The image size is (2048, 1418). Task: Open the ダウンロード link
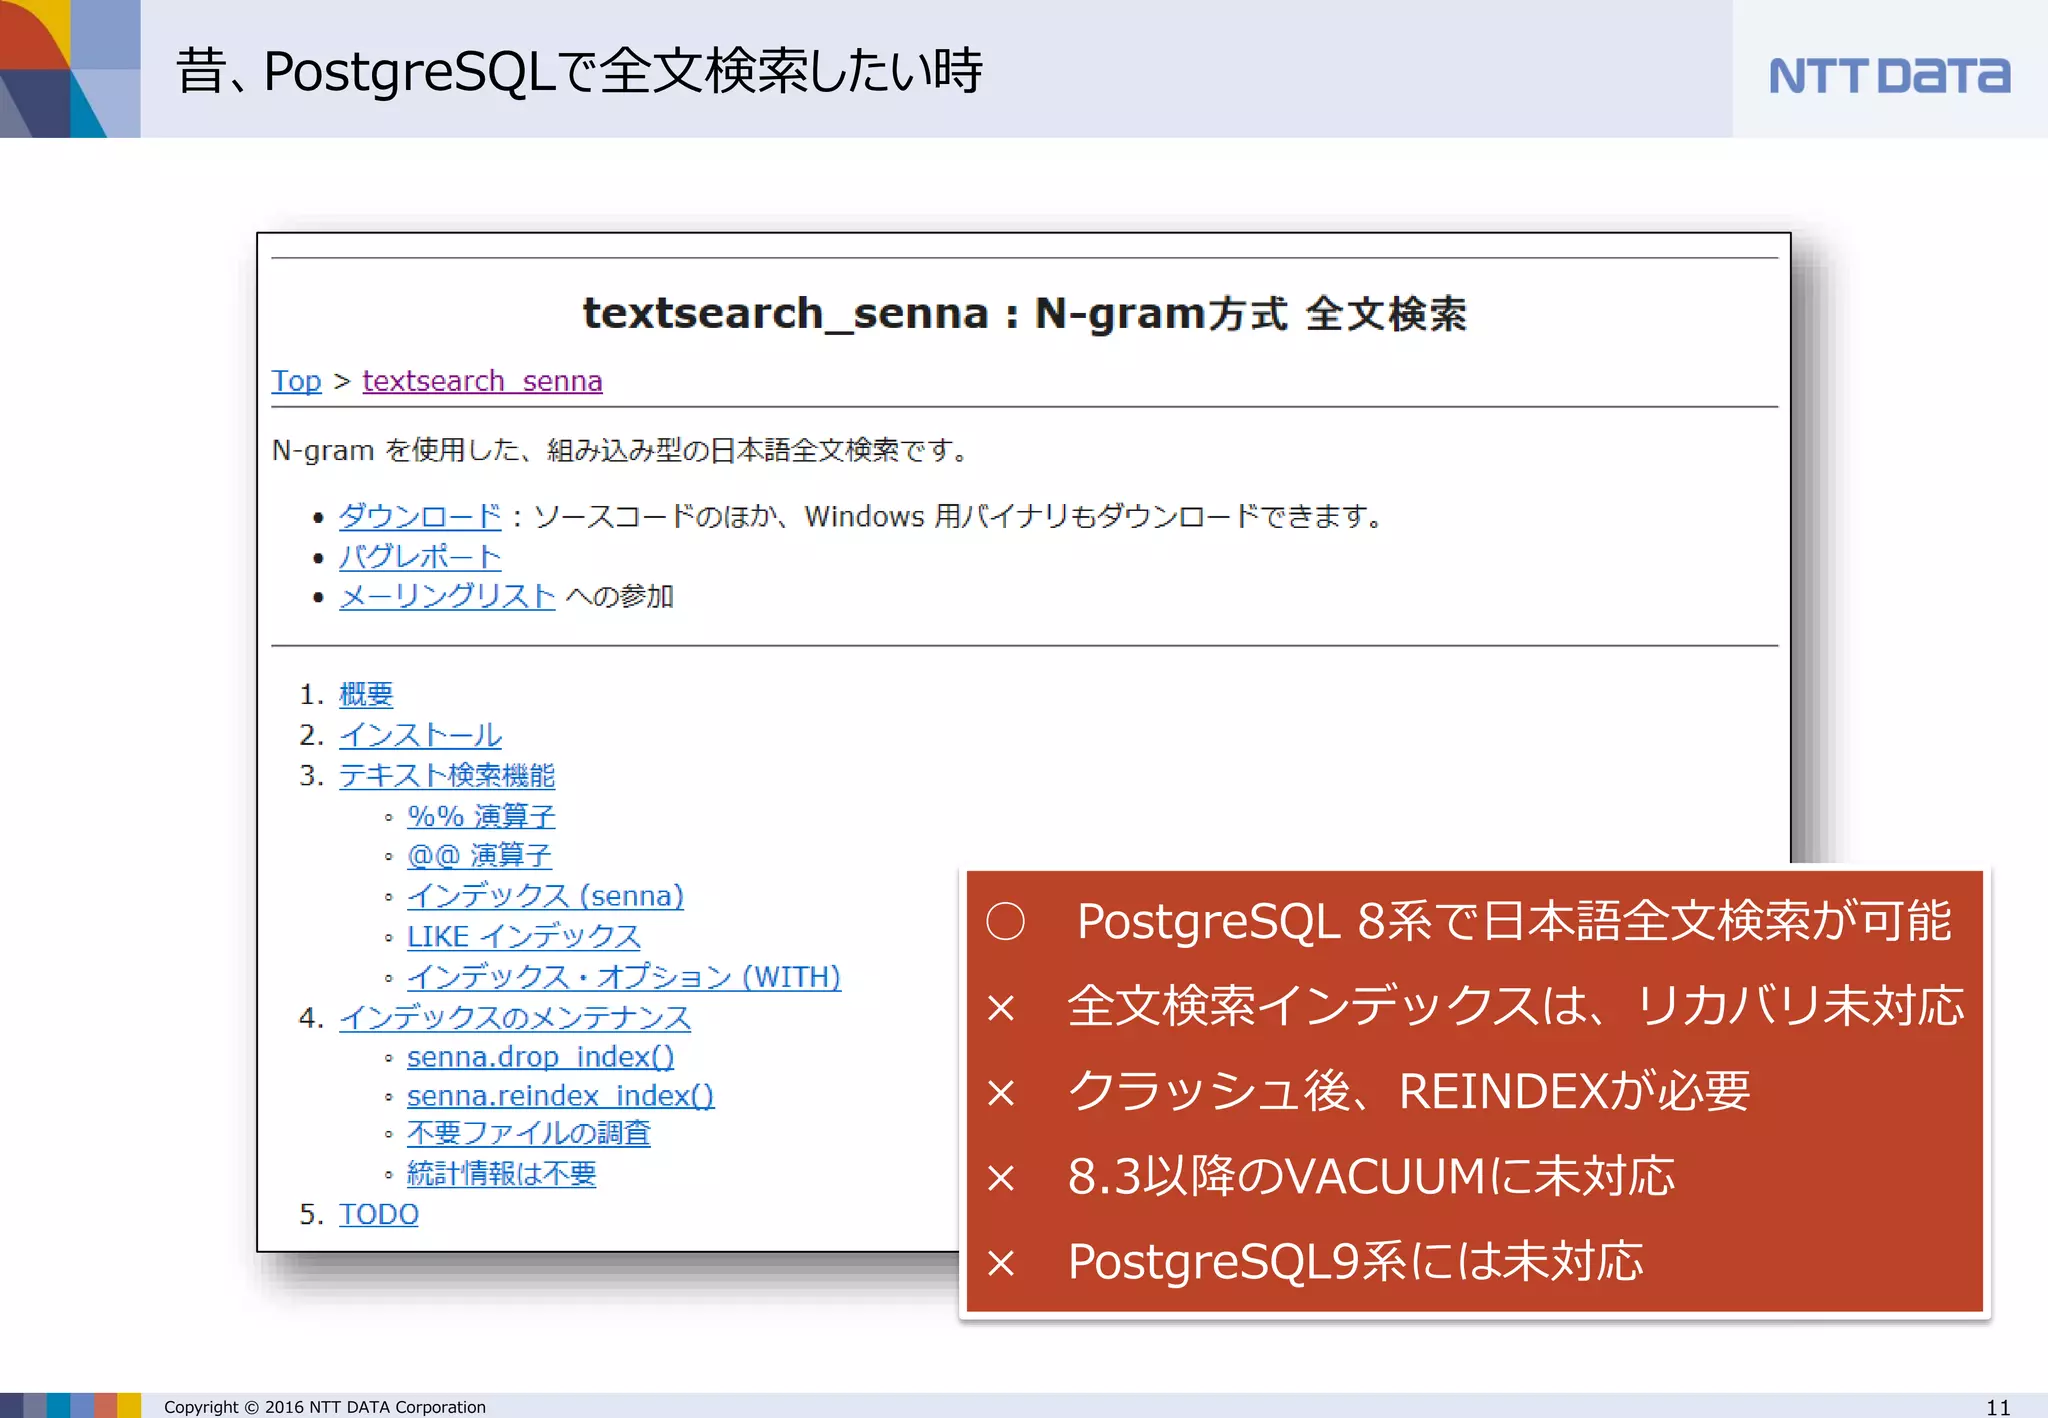(x=420, y=517)
